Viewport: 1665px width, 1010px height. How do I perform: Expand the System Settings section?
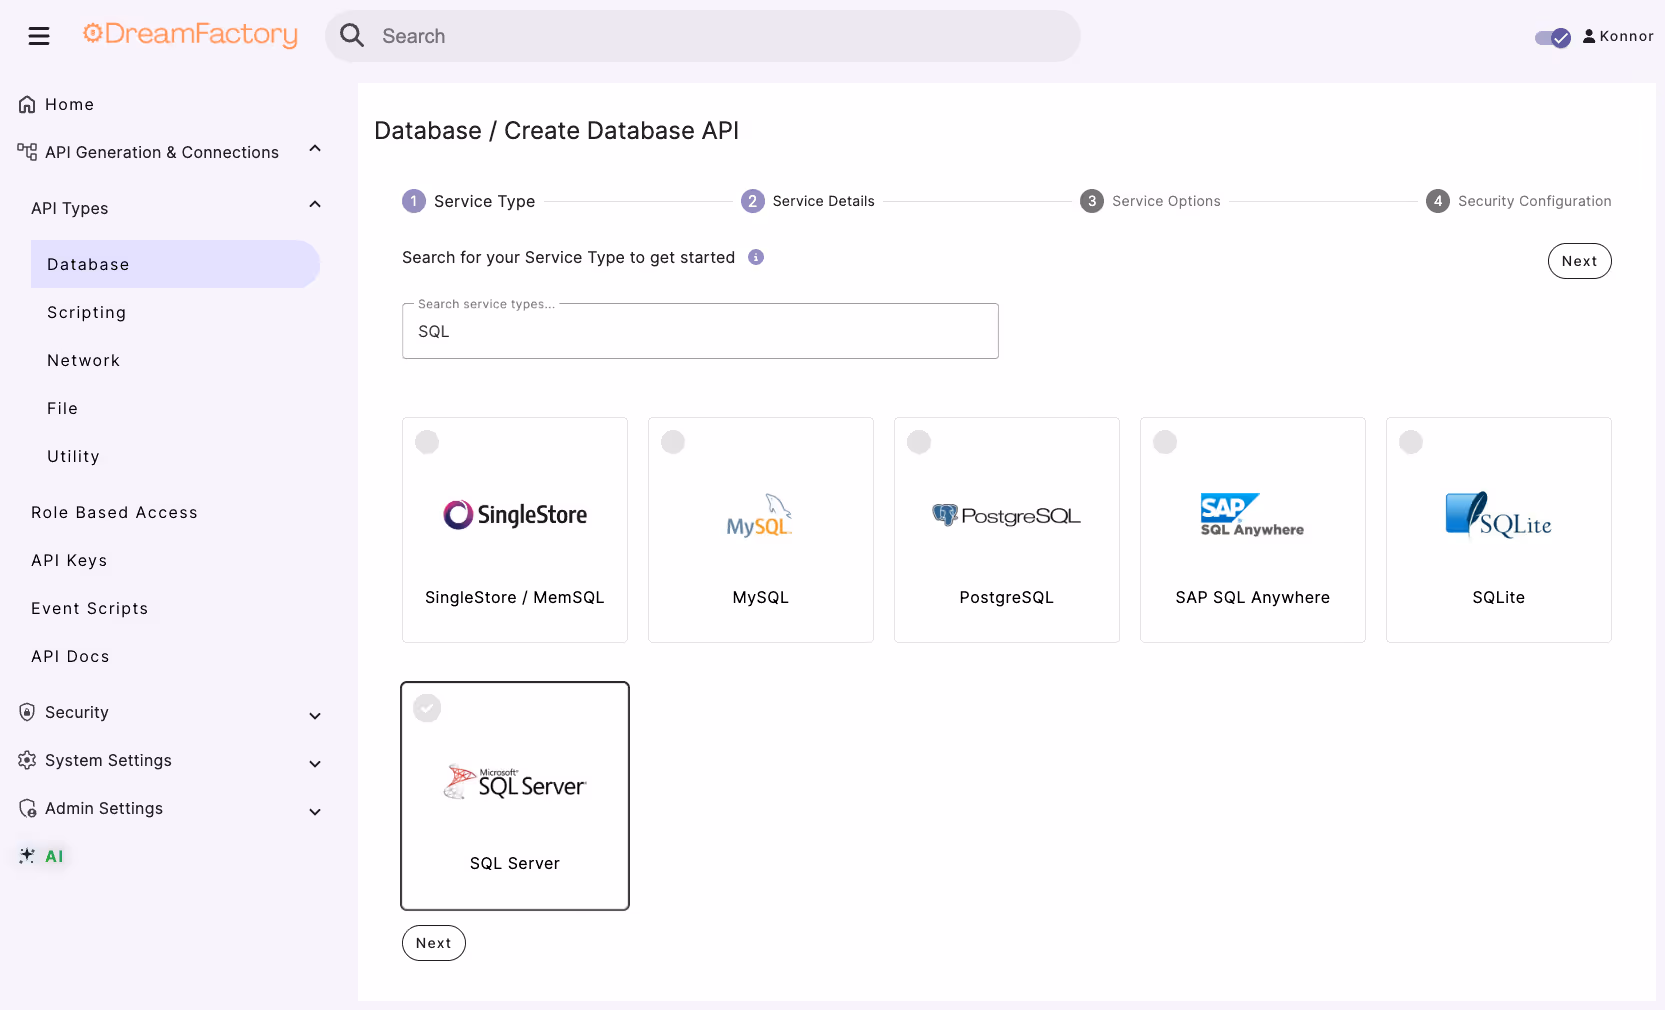(x=315, y=763)
